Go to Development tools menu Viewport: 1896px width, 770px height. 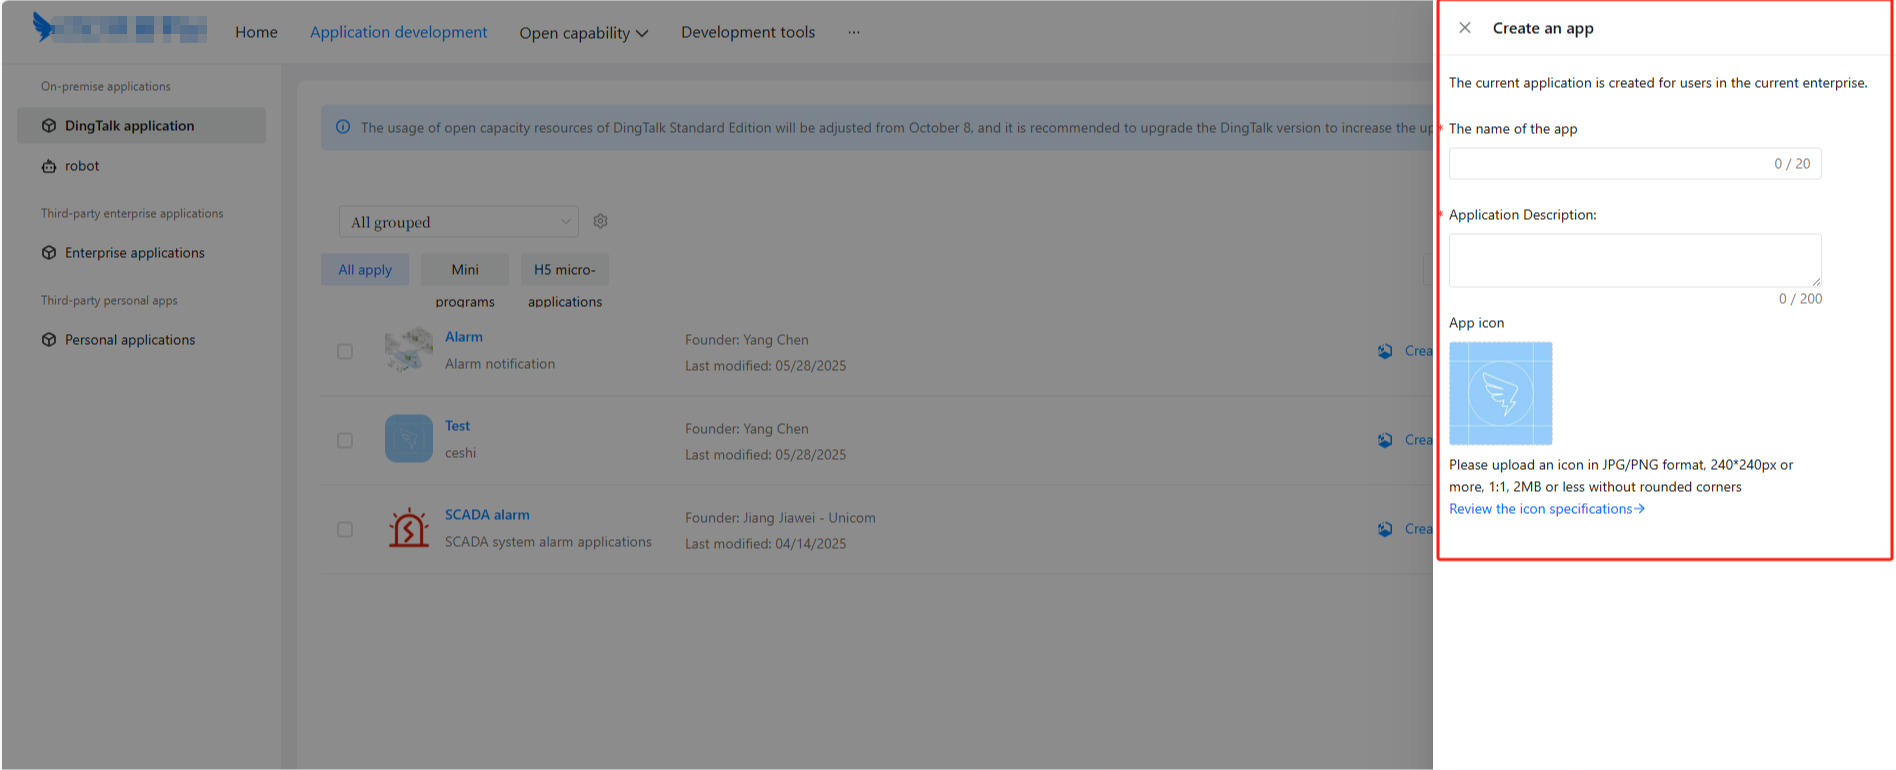pos(747,32)
